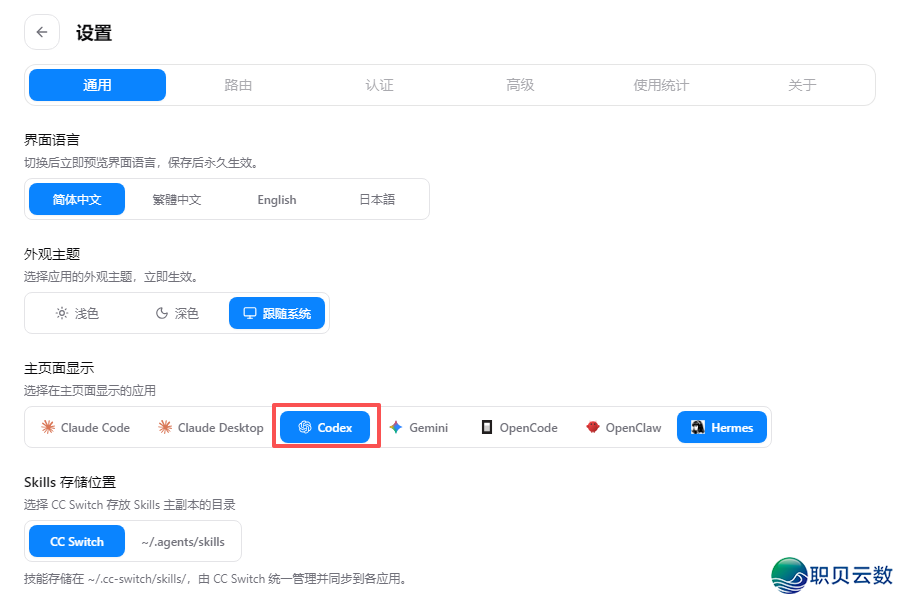The width and height of the screenshot is (900, 600).
Task: Toggle Gemini display on main page
Action: click(x=418, y=427)
